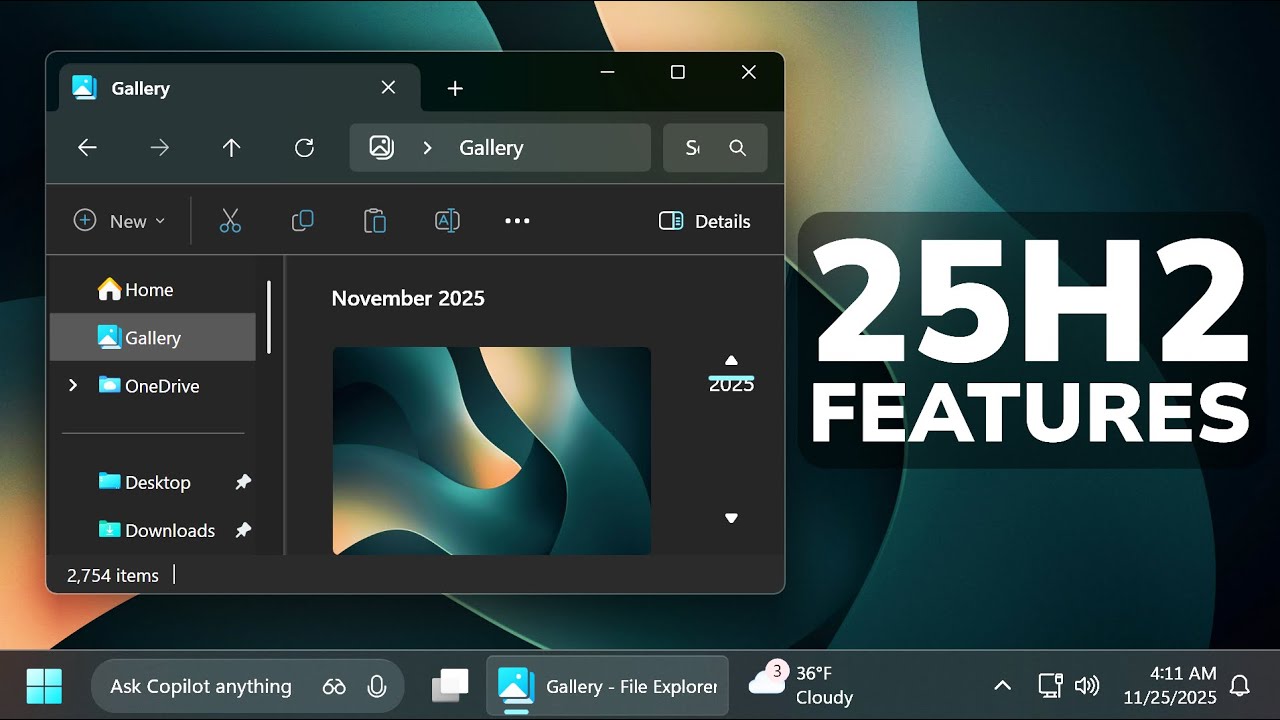Click the 2025 timeline marker
This screenshot has height=720, width=1280.
[x=731, y=384]
